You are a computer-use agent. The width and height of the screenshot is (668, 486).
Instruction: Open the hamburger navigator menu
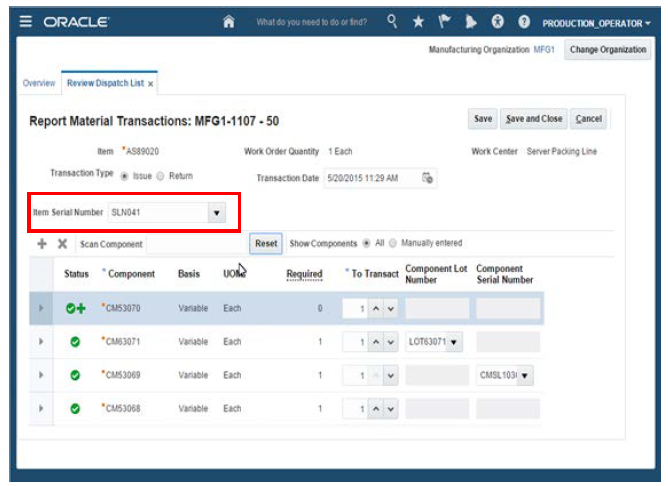[x=26, y=21]
